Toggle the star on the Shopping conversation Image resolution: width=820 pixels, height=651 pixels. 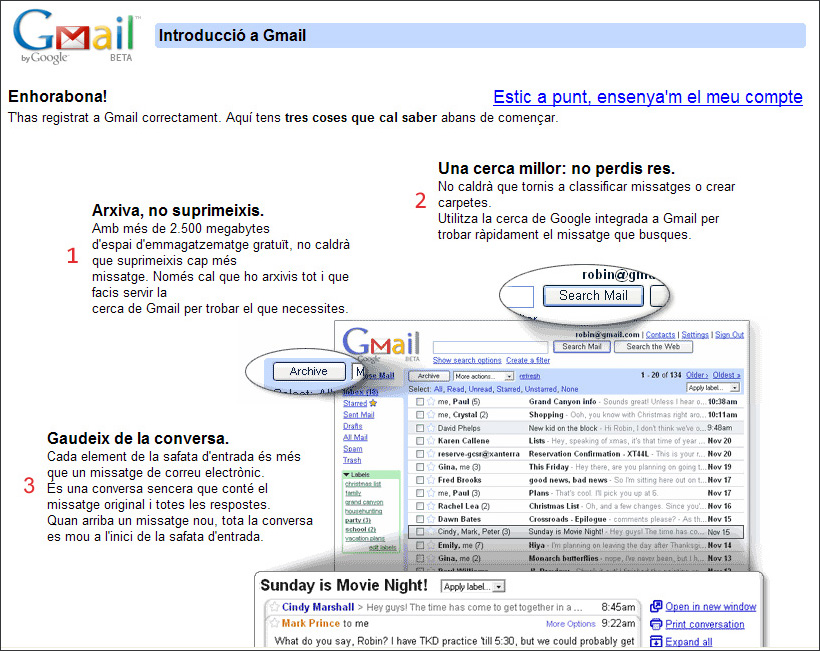(430, 414)
